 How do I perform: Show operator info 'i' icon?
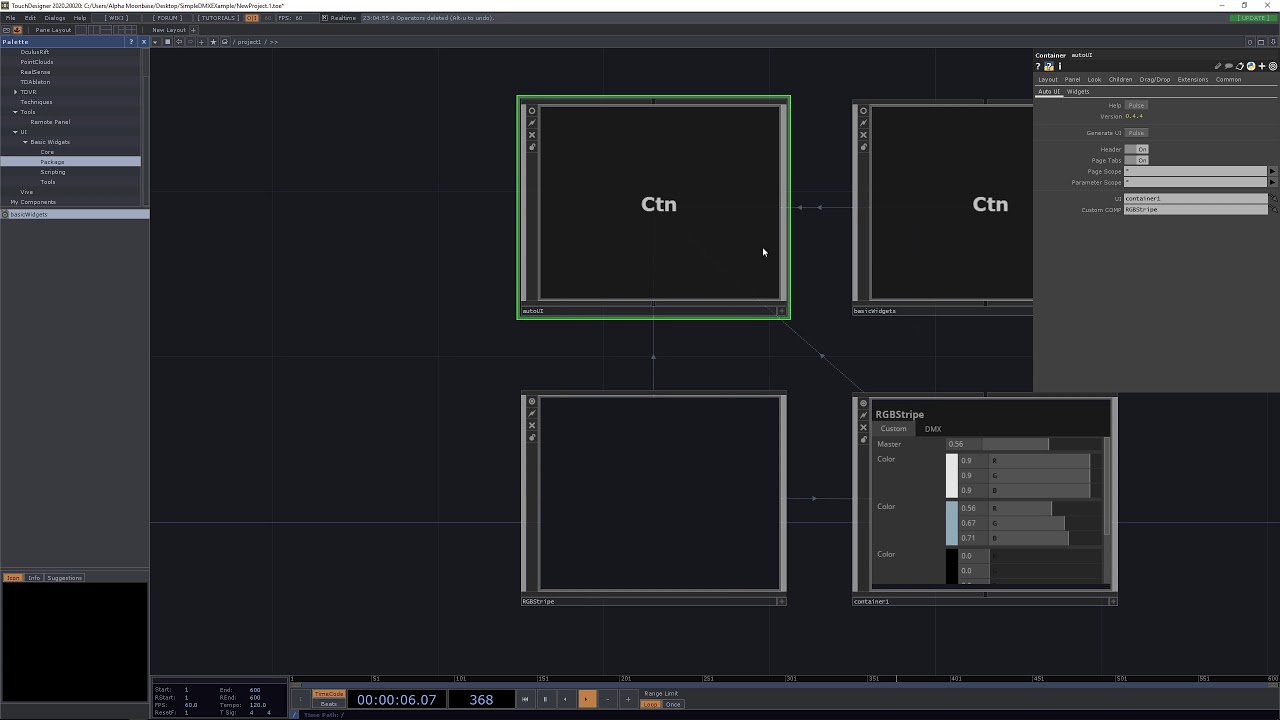(x=1060, y=67)
